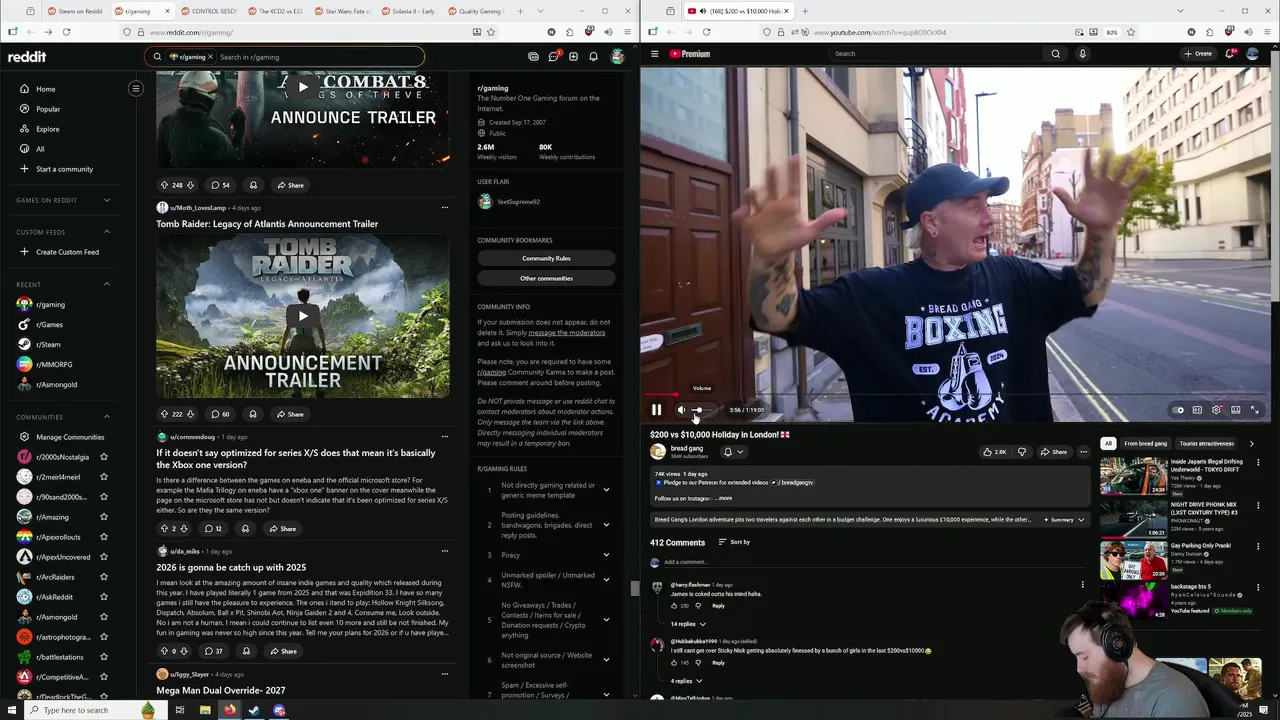
Task: Open the 60 comments on the Tomb Raider post
Action: point(220,414)
